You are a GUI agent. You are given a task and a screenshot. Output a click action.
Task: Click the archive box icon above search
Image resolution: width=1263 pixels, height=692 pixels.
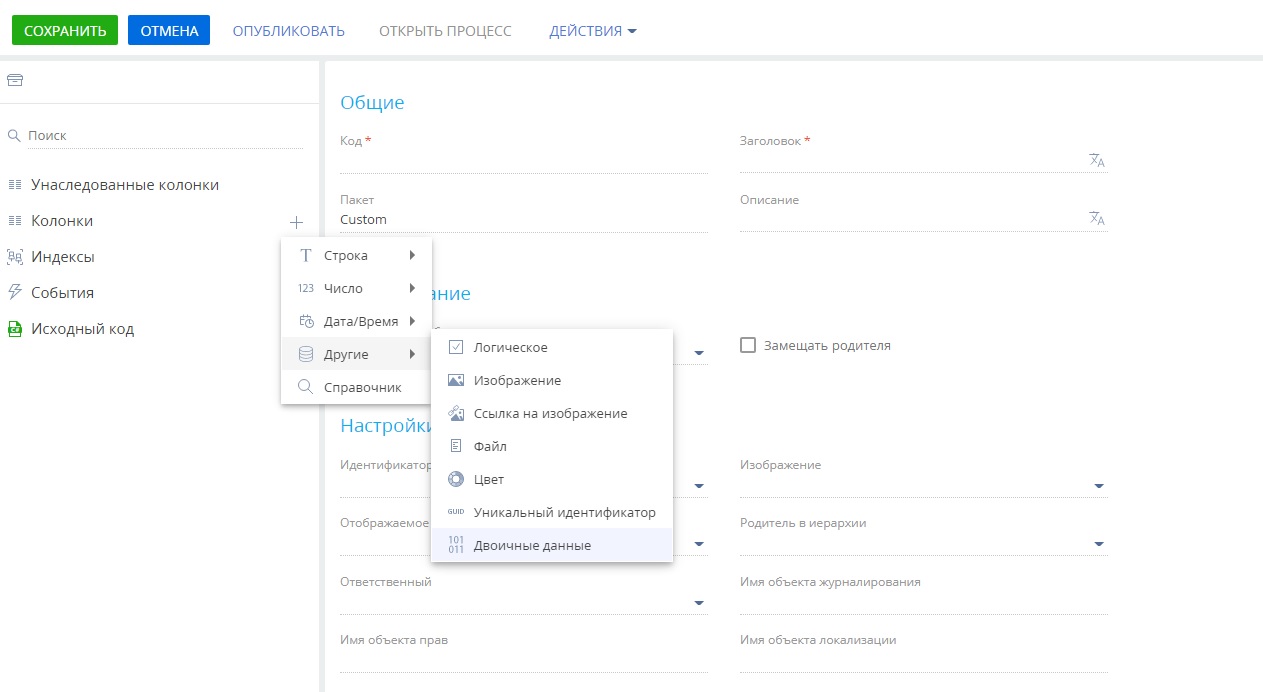[x=15, y=81]
